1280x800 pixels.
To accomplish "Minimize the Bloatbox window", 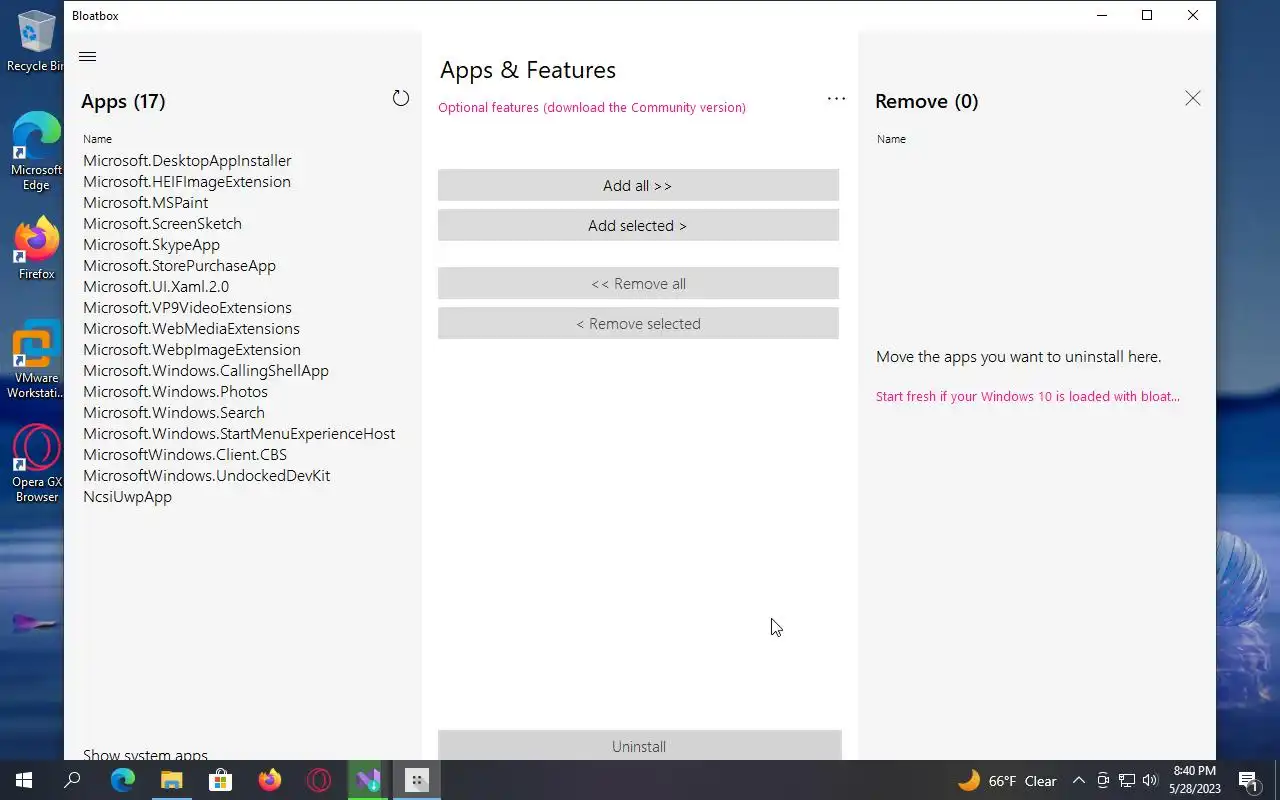I will [x=1101, y=15].
